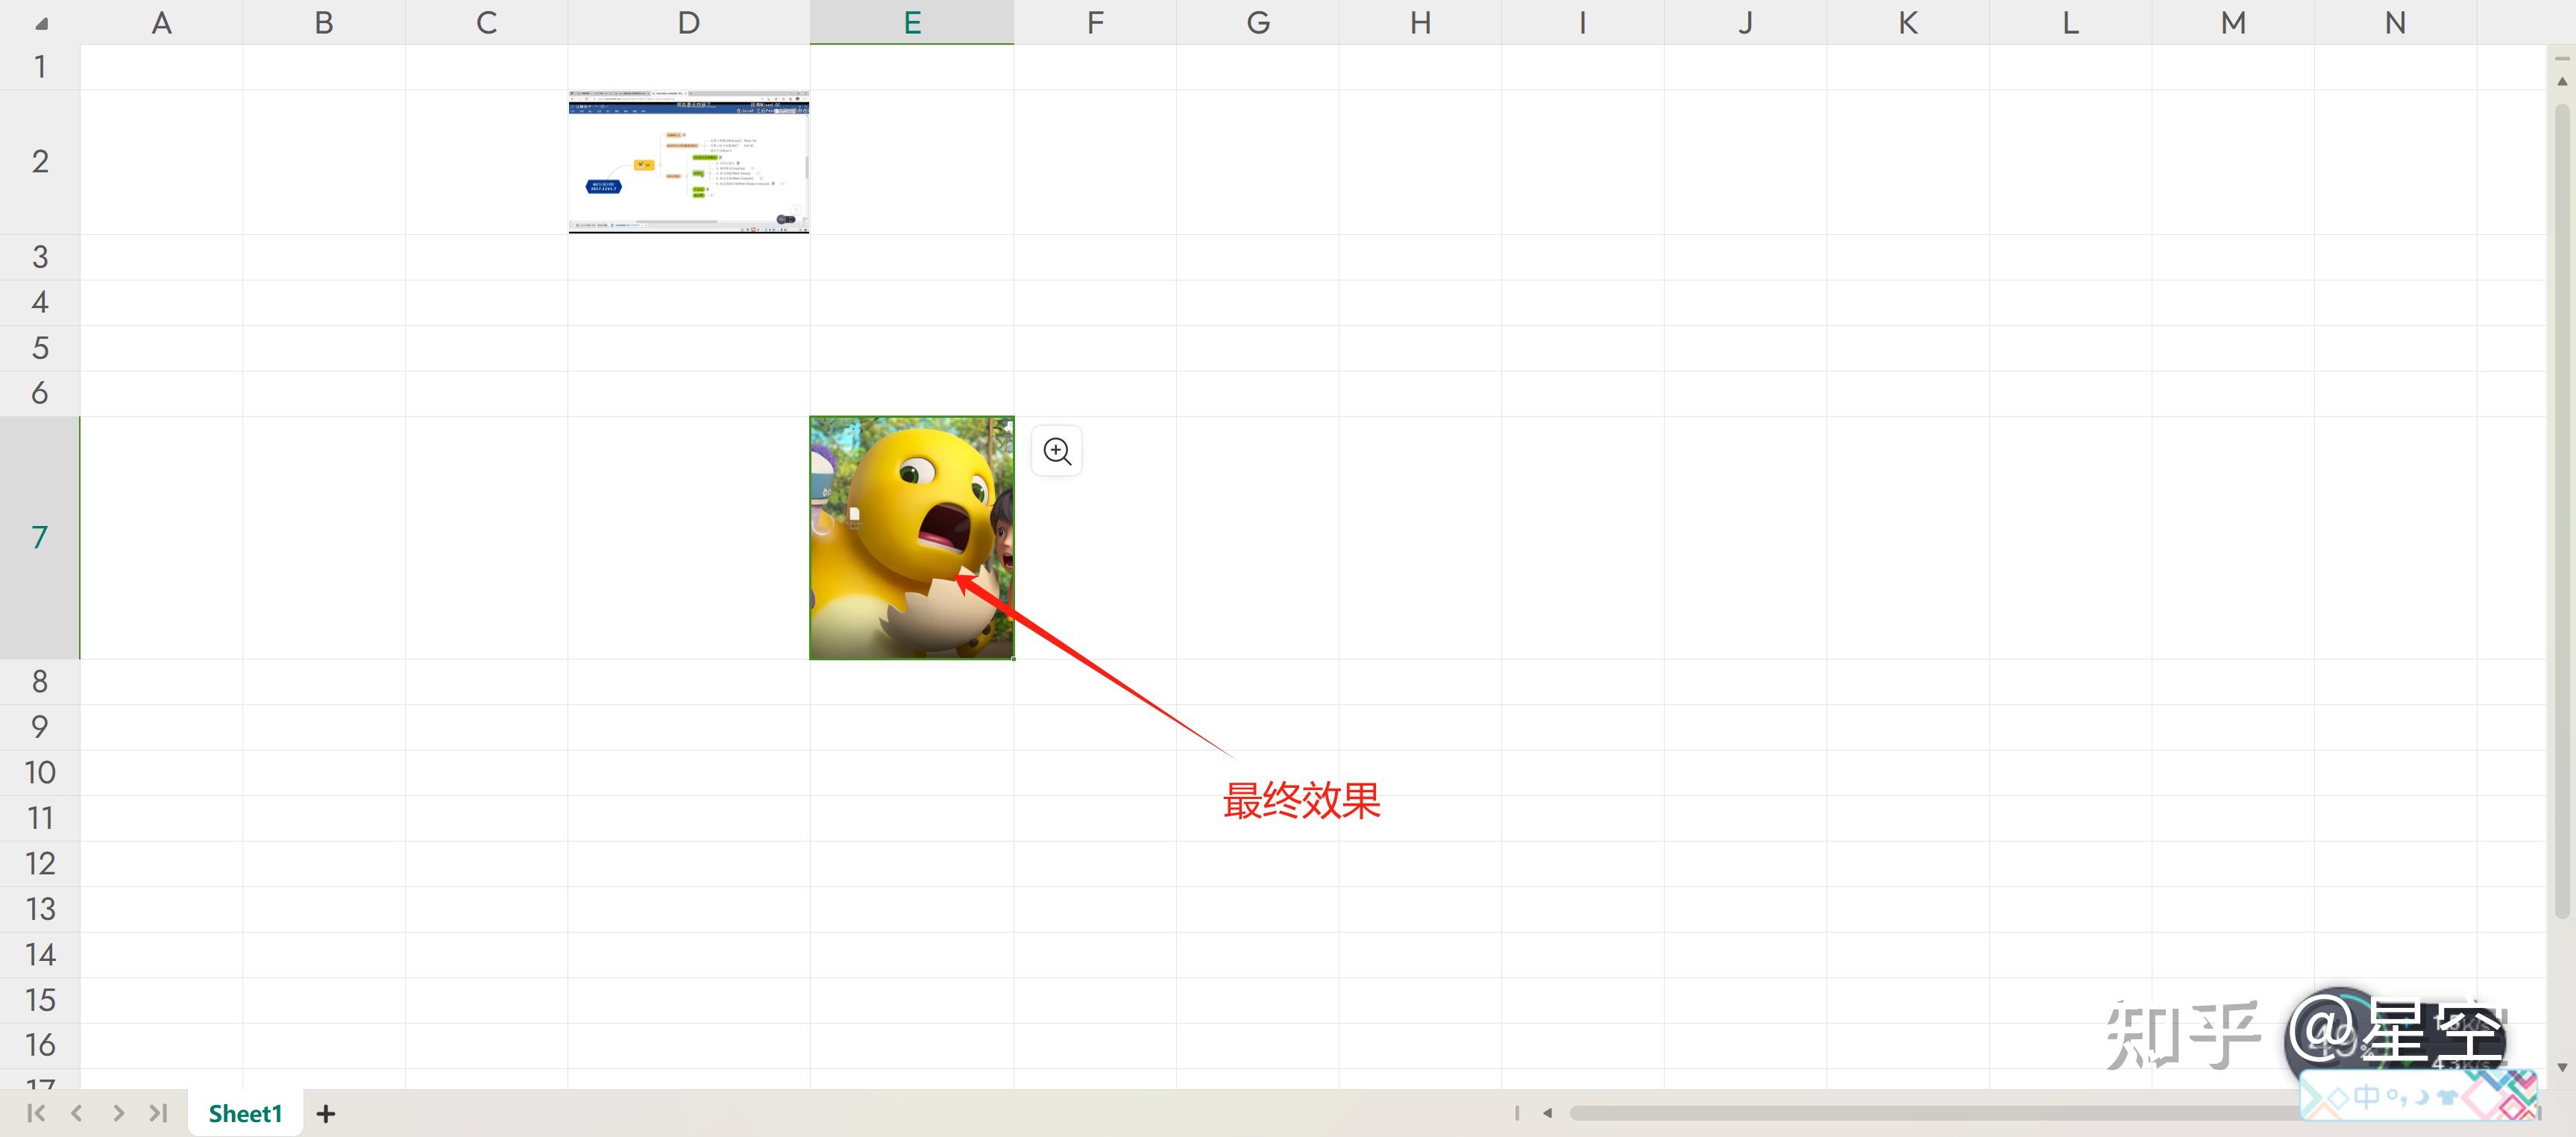This screenshot has height=1137, width=2576.
Task: Select the column N header
Action: pos(2395,22)
